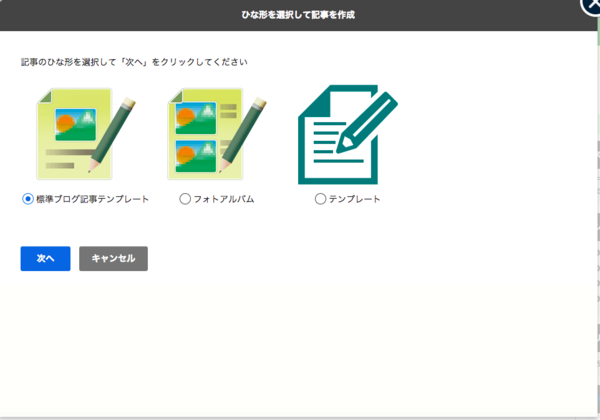Click the lower photo in the photo album icon
600x420 pixels.
coord(192,154)
